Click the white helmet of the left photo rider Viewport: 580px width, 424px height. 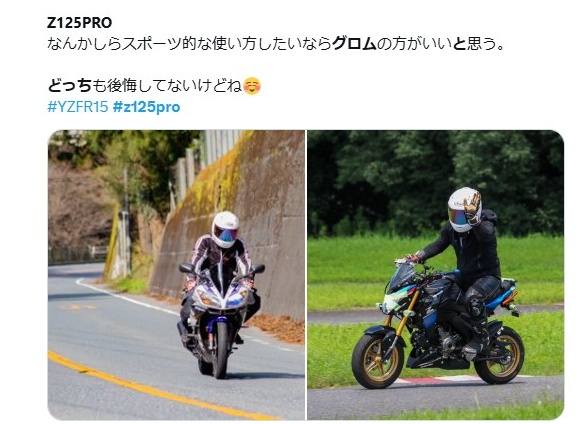tap(225, 229)
